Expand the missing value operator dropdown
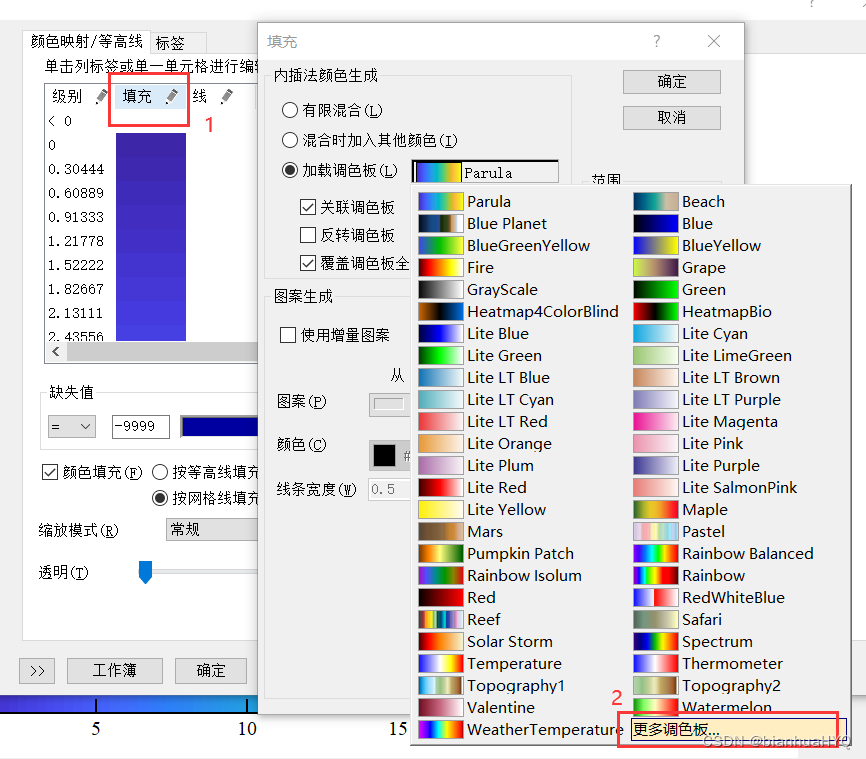Image resolution: width=866 pixels, height=759 pixels. coord(71,427)
